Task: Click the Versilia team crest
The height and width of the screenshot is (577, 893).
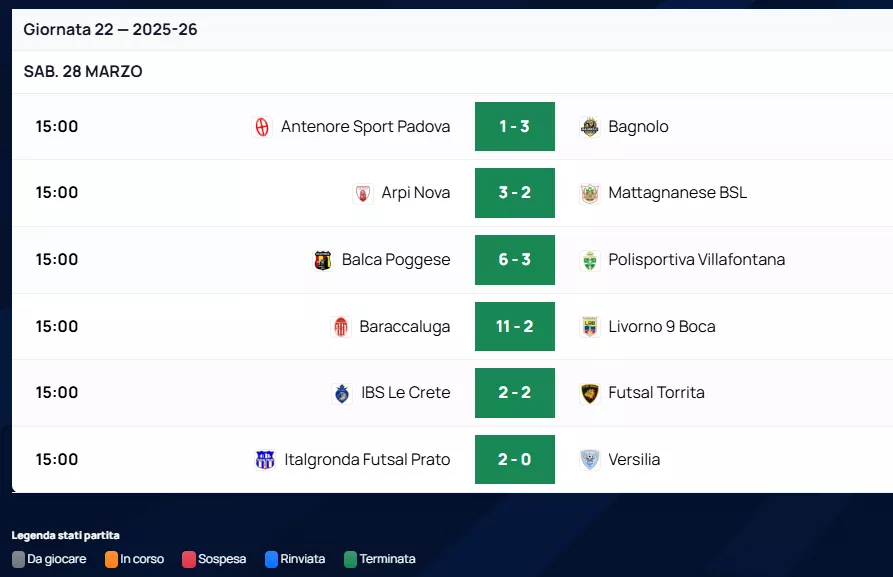Action: [590, 460]
